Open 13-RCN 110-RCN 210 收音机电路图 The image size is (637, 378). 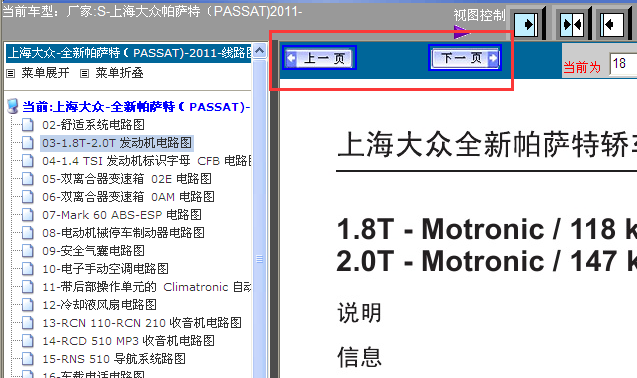(142, 323)
